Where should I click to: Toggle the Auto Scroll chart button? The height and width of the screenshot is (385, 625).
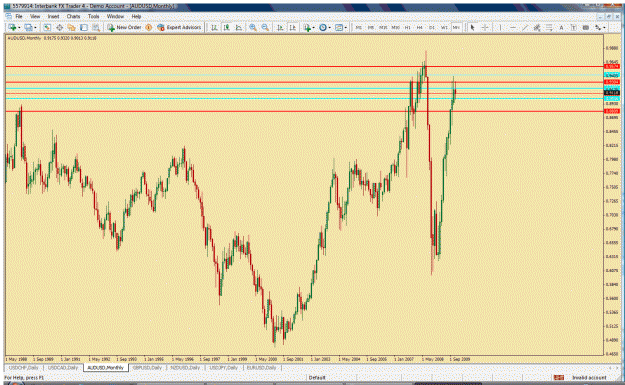coord(280,28)
